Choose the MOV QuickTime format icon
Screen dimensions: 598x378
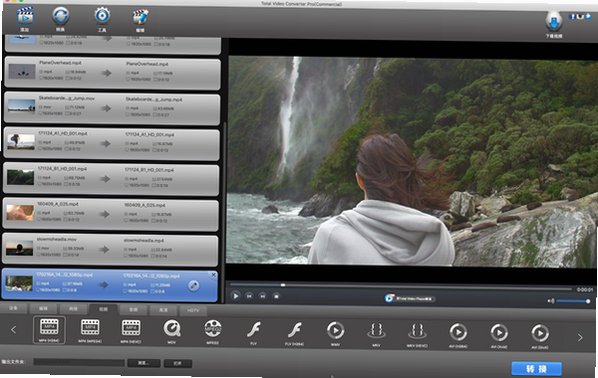pos(172,328)
